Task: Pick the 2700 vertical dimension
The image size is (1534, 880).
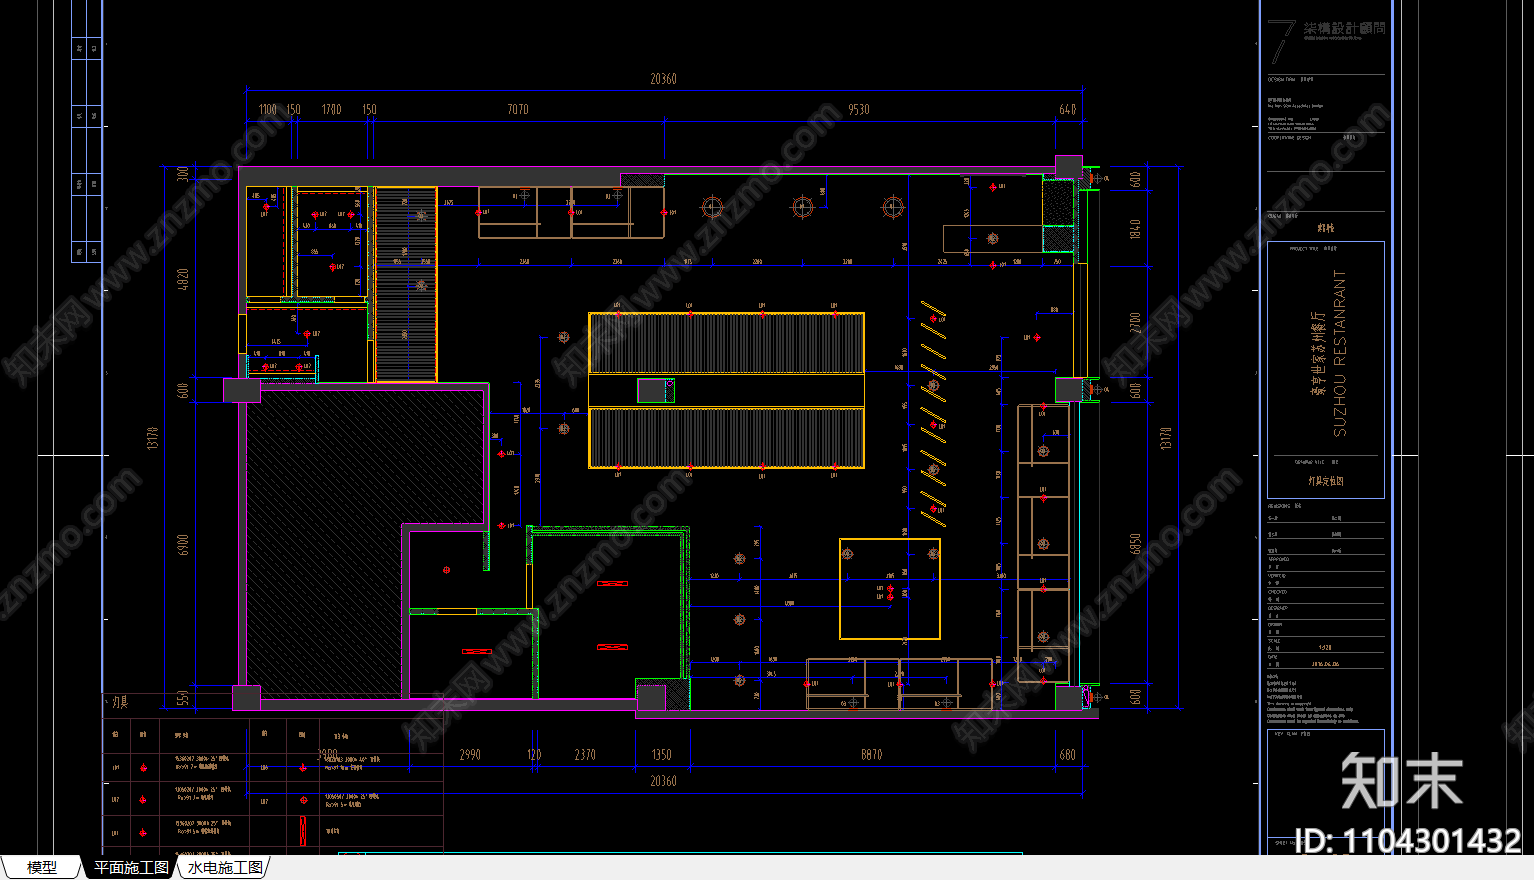Action: (1135, 324)
